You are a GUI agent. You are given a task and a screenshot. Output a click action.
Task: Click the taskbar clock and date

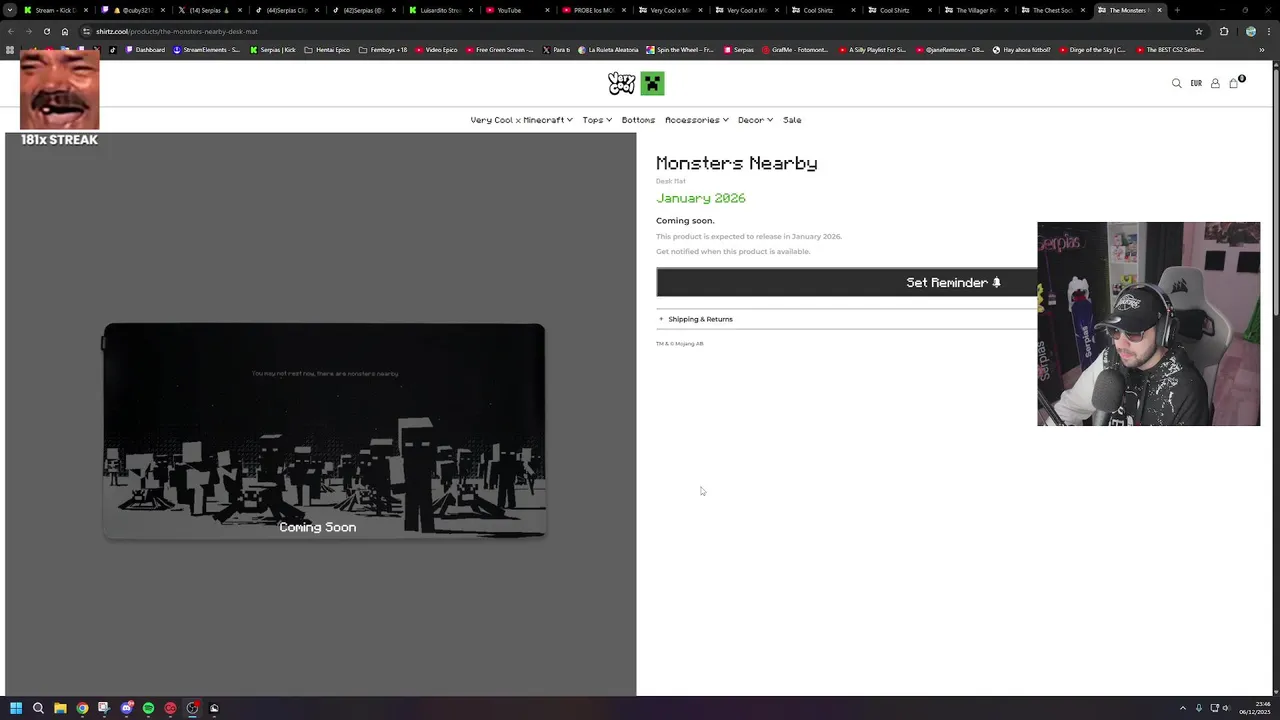[x=1254, y=708]
